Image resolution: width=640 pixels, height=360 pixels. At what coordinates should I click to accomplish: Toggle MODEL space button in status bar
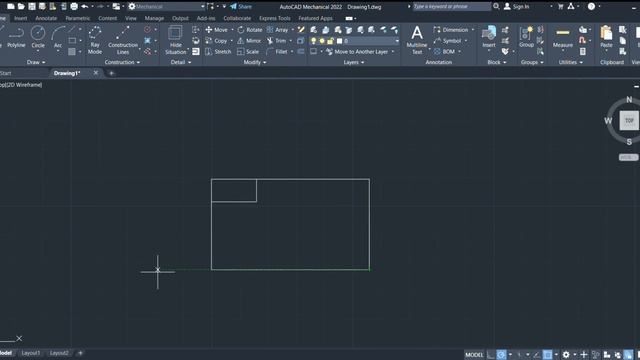(474, 355)
